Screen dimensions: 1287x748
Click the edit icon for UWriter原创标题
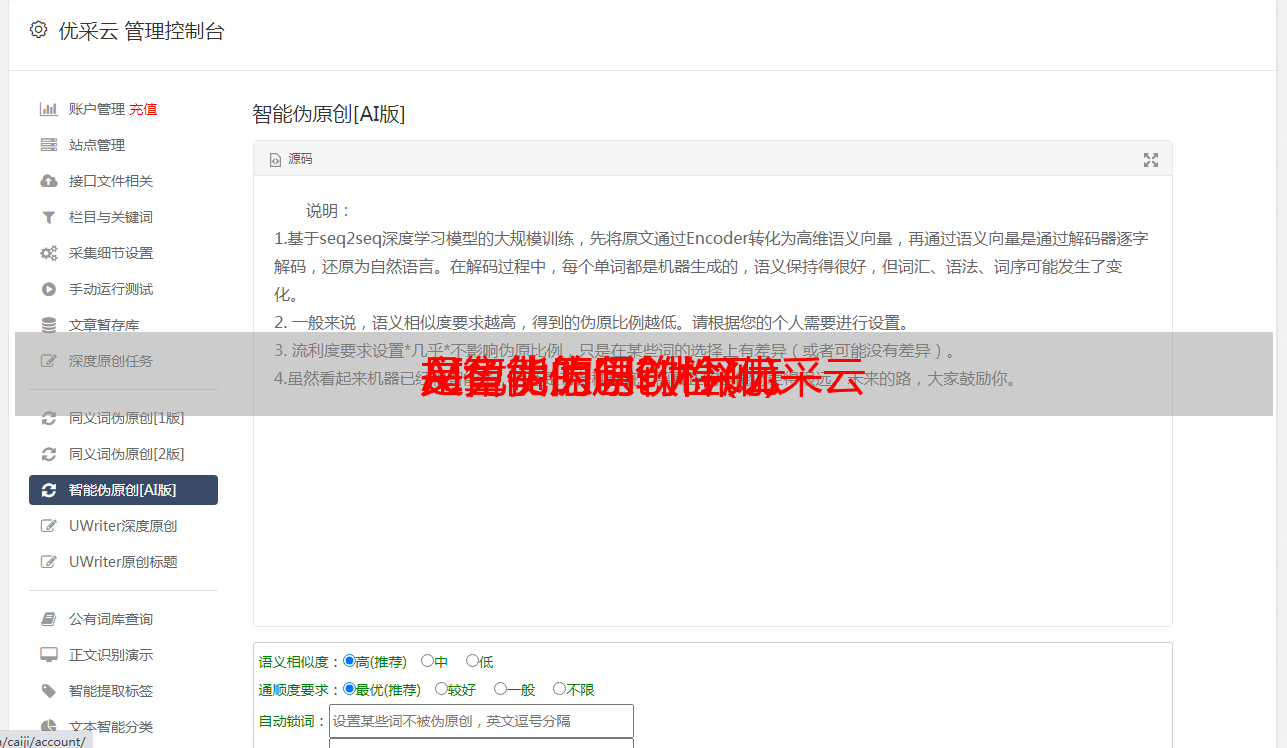(x=48, y=562)
